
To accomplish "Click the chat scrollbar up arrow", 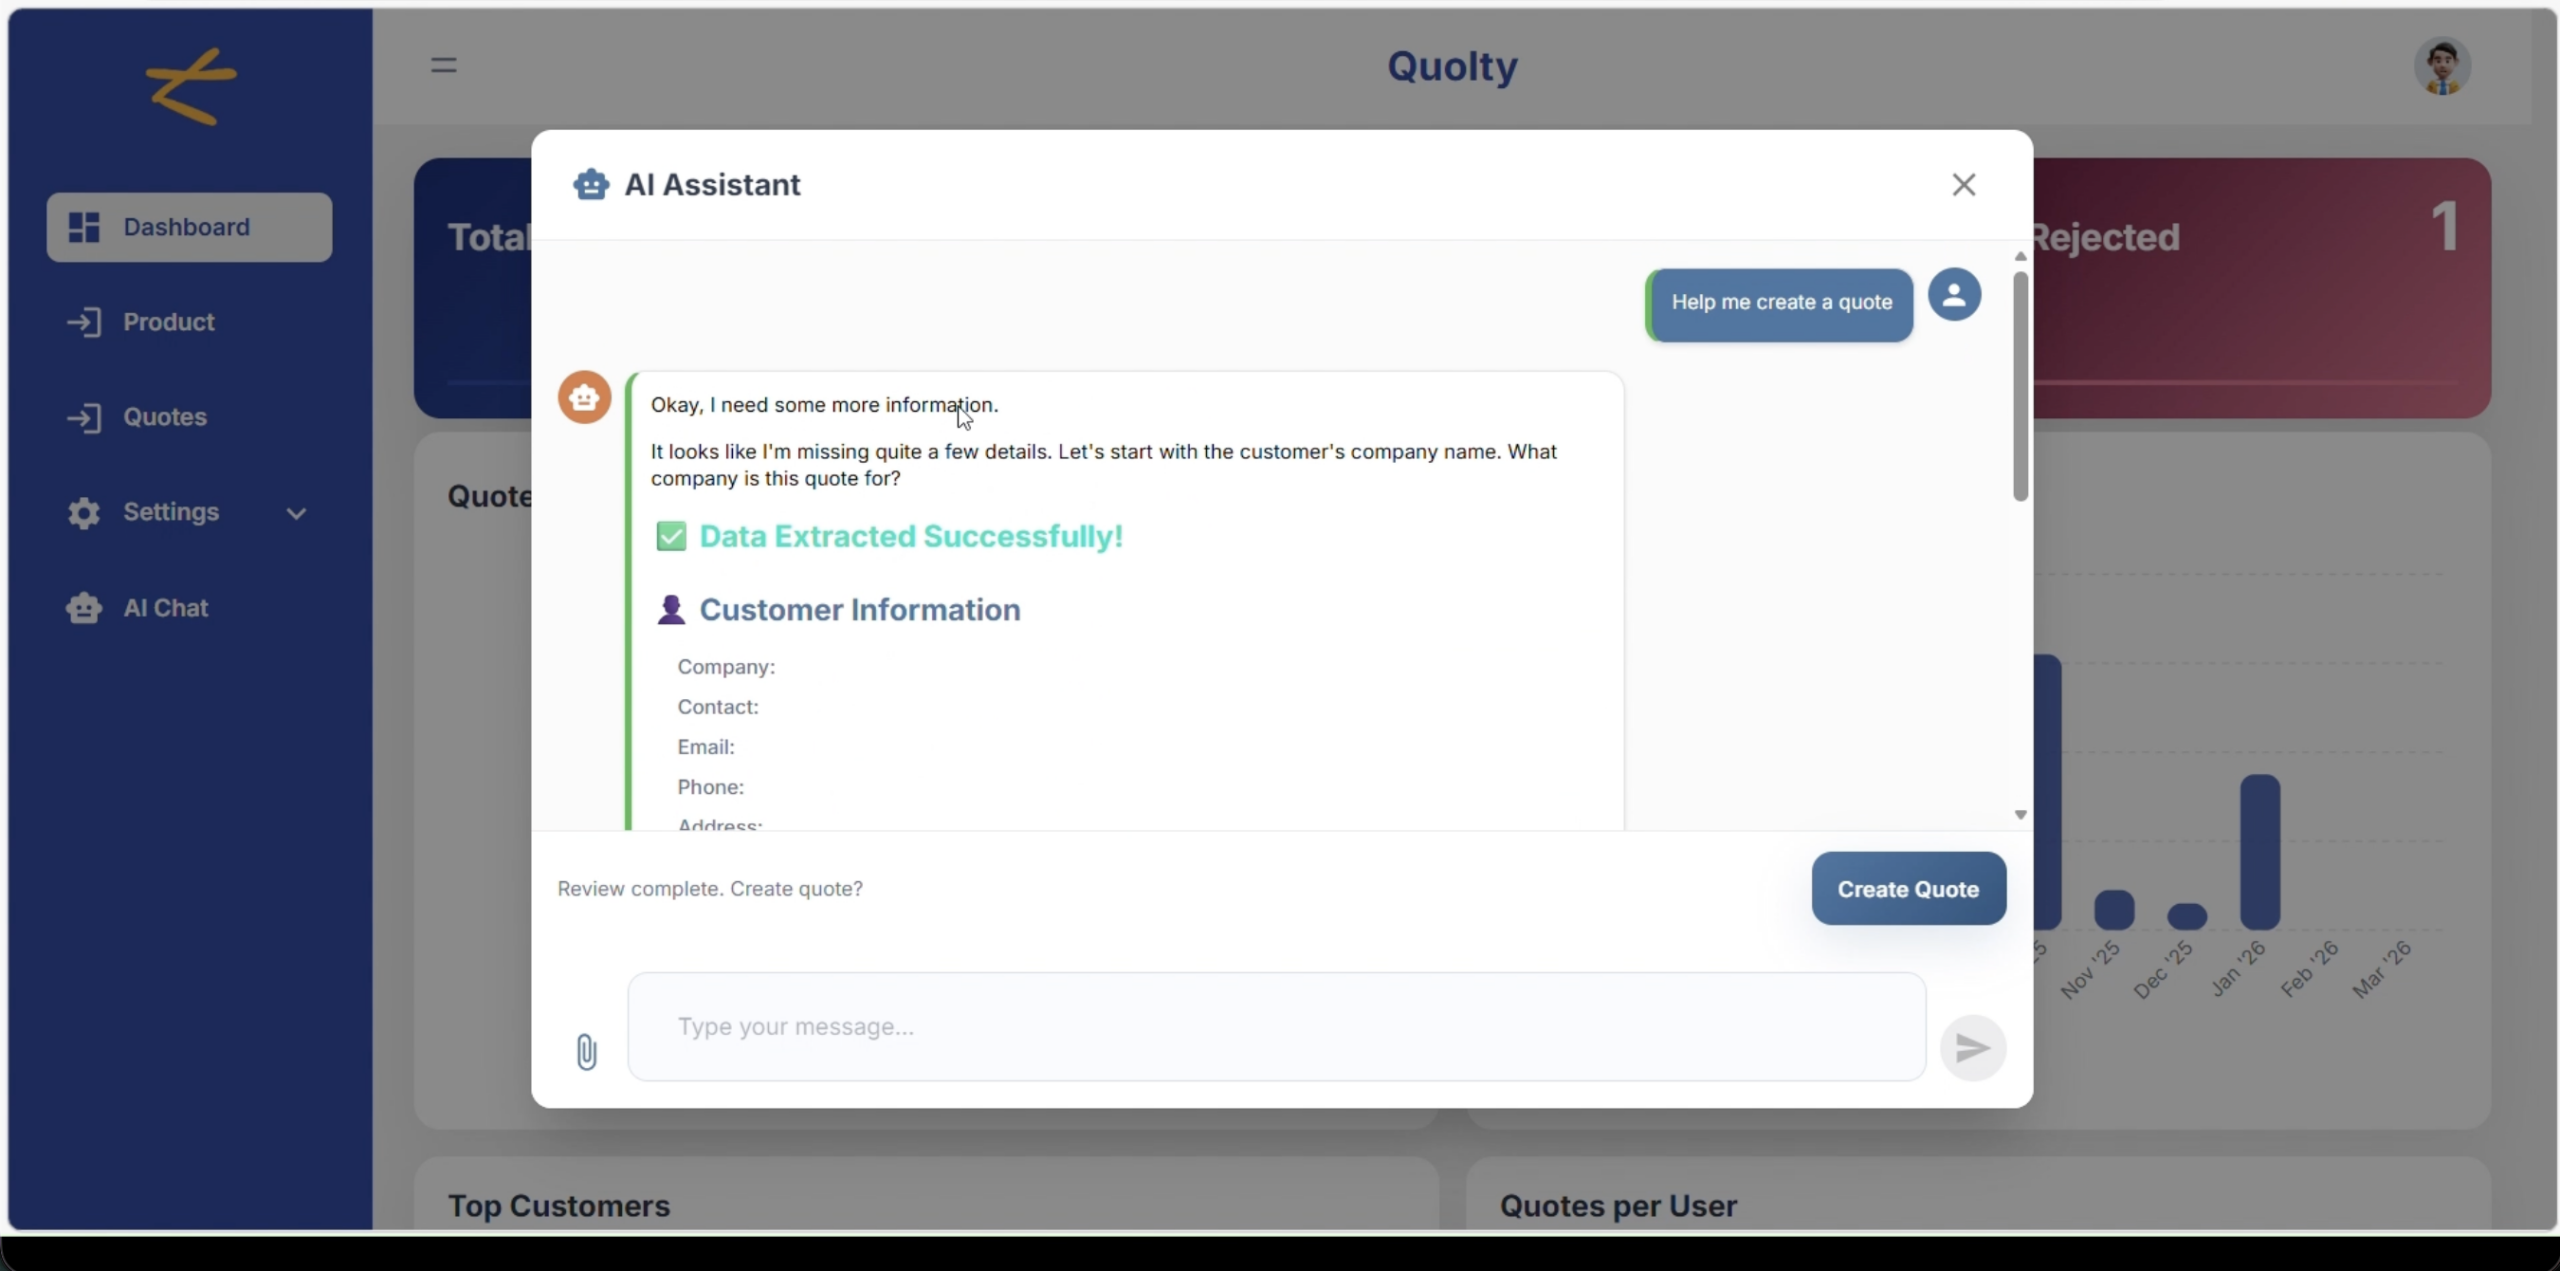I will coord(2020,256).
